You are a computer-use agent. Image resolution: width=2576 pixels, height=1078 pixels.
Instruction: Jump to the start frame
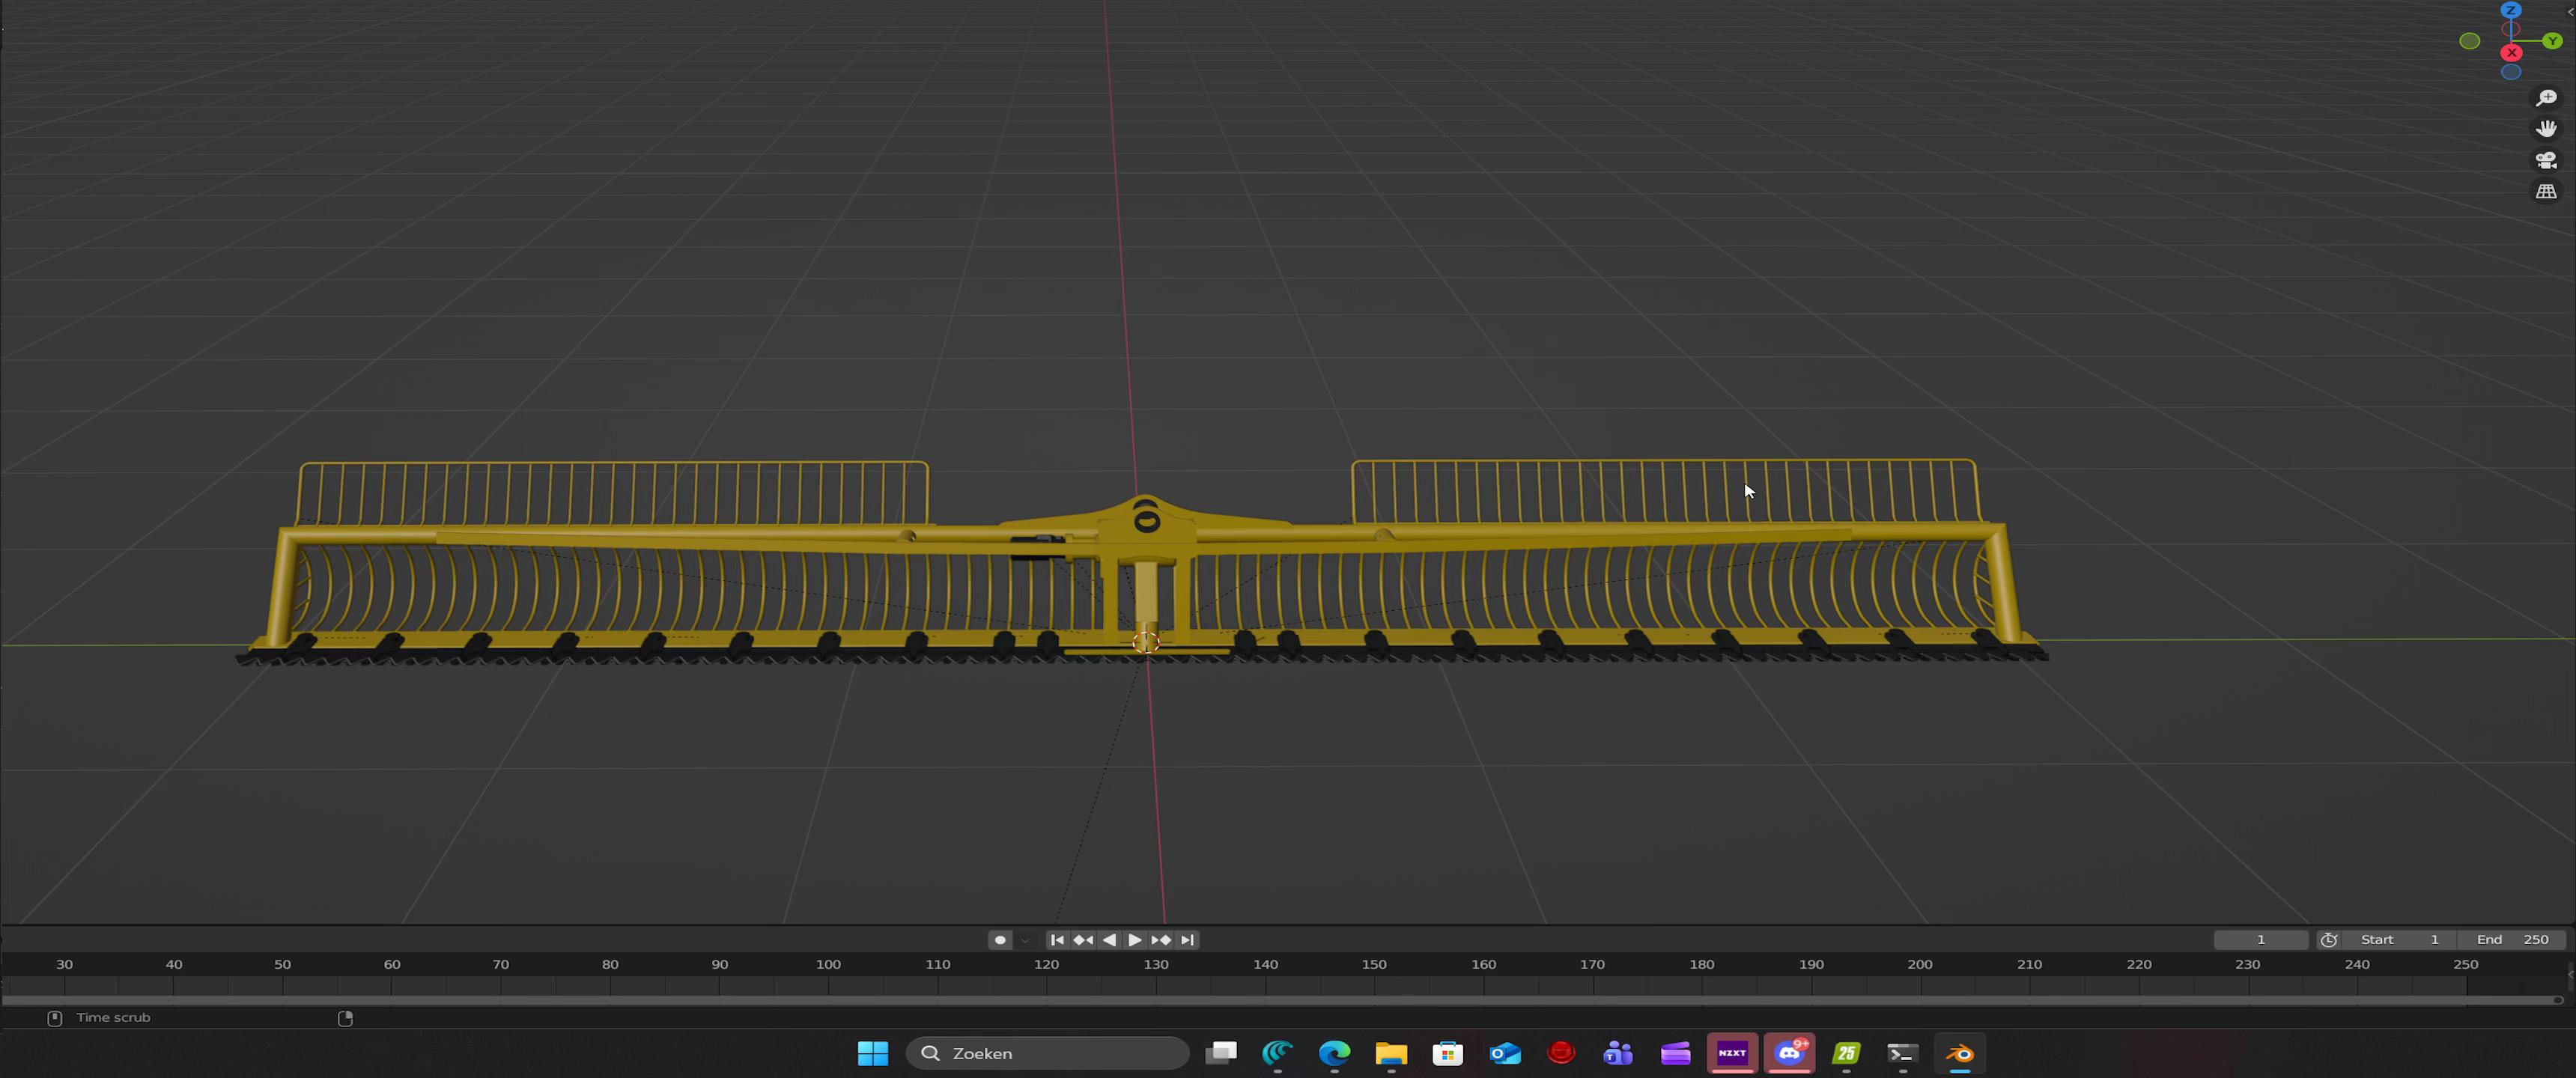click(x=1057, y=940)
